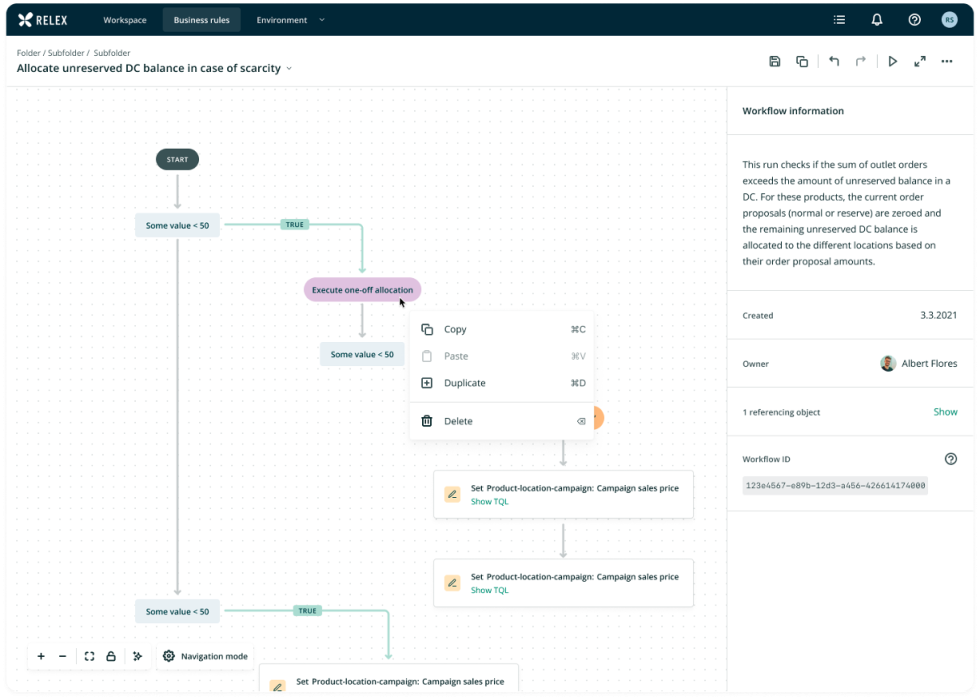Click Show next to referencing object
The height and width of the screenshot is (700, 980).
point(945,412)
